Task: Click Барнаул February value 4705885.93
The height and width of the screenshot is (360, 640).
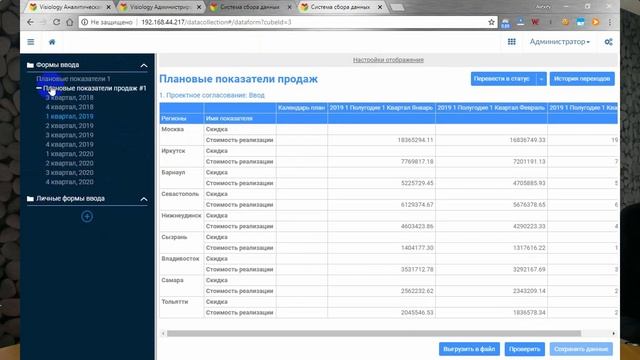Action: [x=491, y=183]
